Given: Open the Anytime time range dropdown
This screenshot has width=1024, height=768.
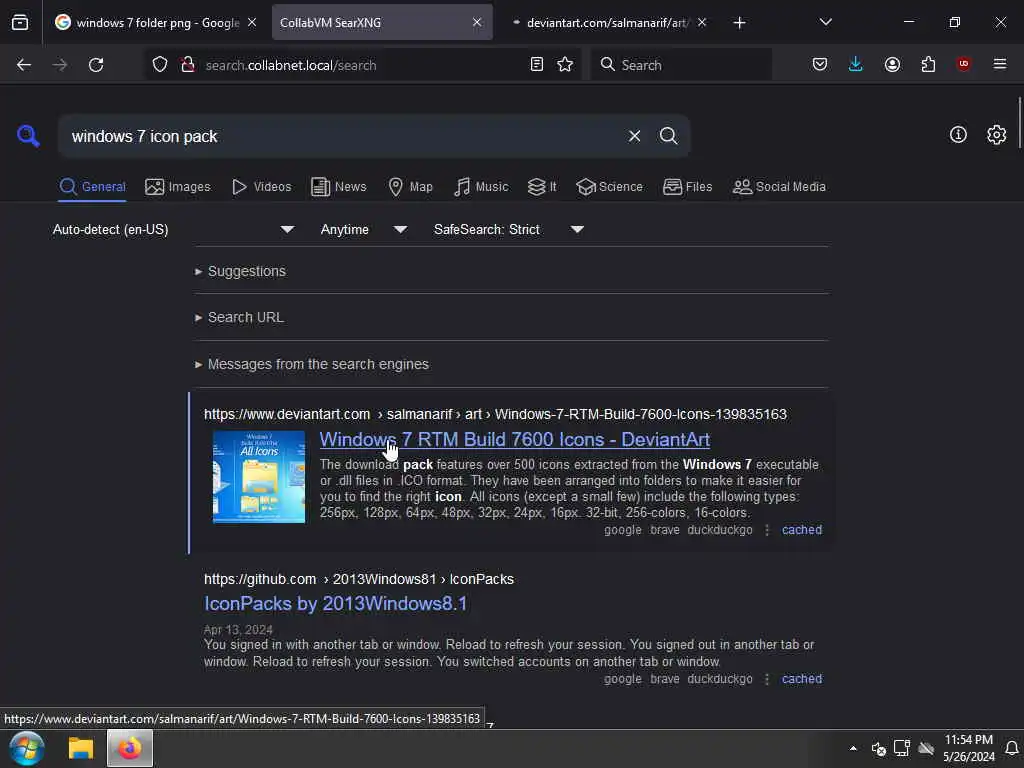Looking at the screenshot, I should (x=364, y=230).
